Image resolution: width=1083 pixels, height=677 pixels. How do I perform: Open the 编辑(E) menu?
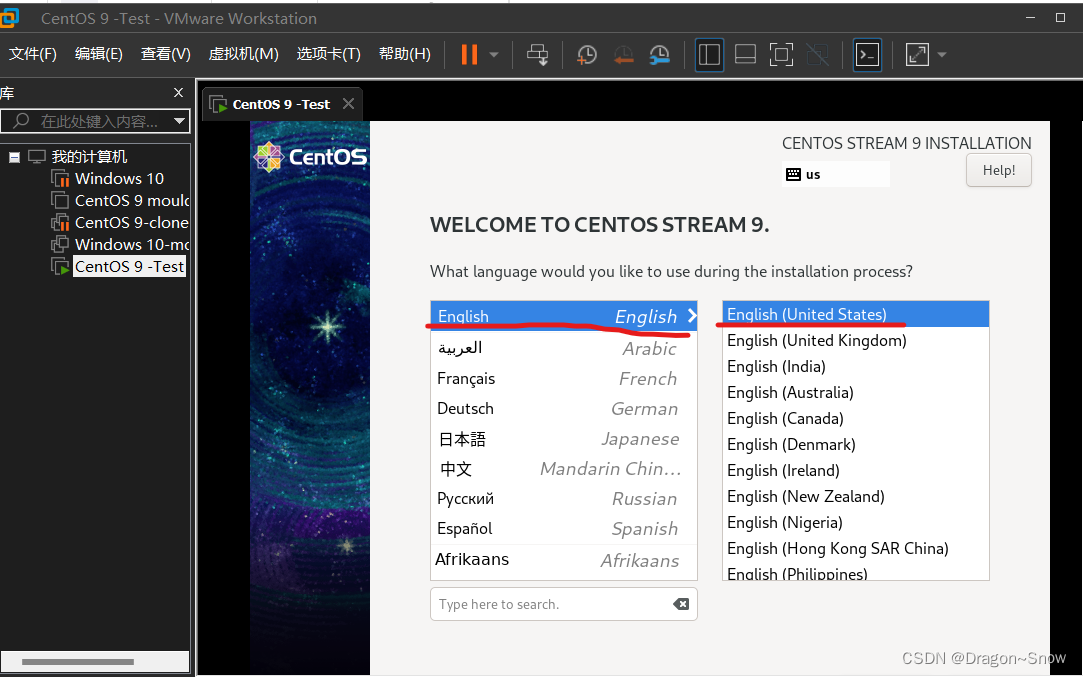pos(99,54)
